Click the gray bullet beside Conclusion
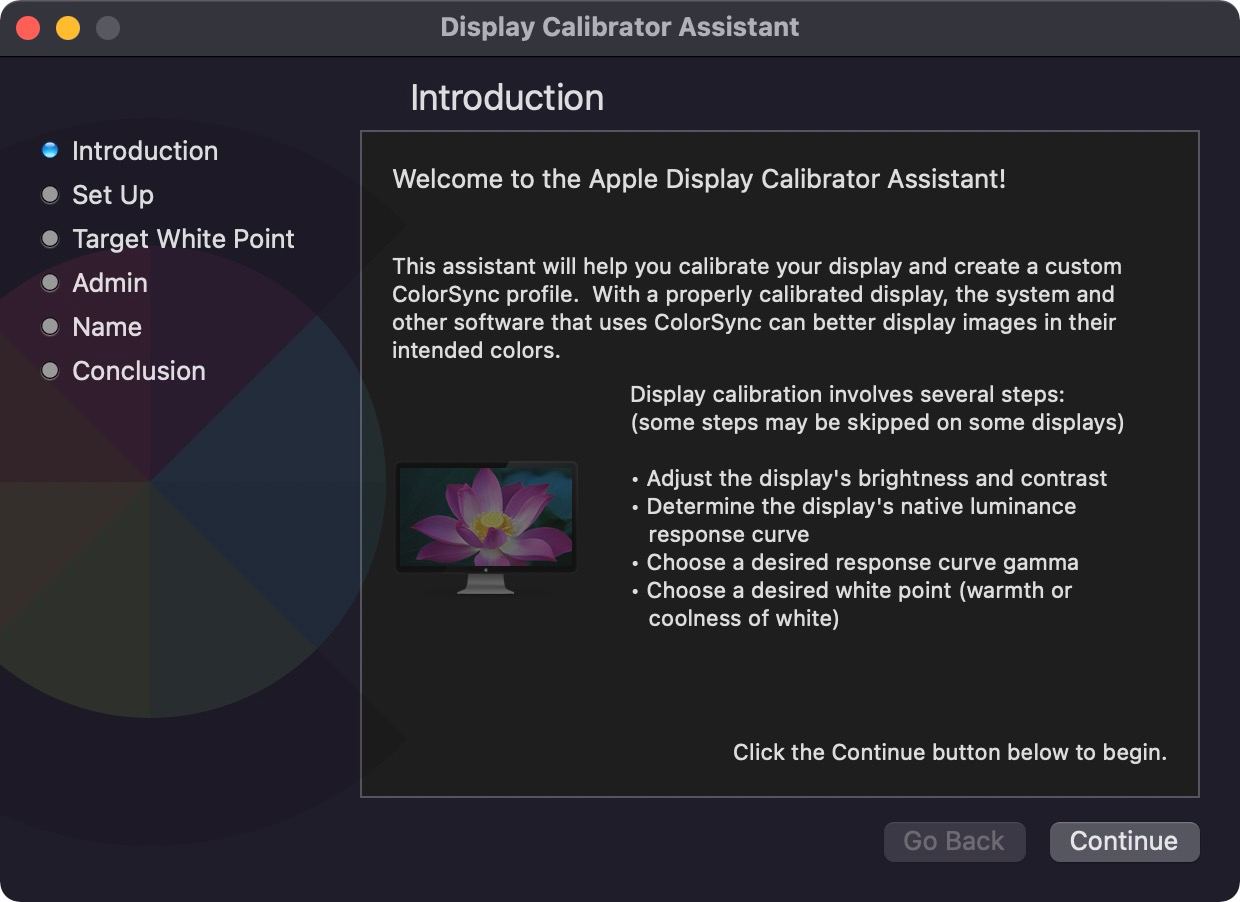This screenshot has height=902, width=1240. (x=50, y=371)
